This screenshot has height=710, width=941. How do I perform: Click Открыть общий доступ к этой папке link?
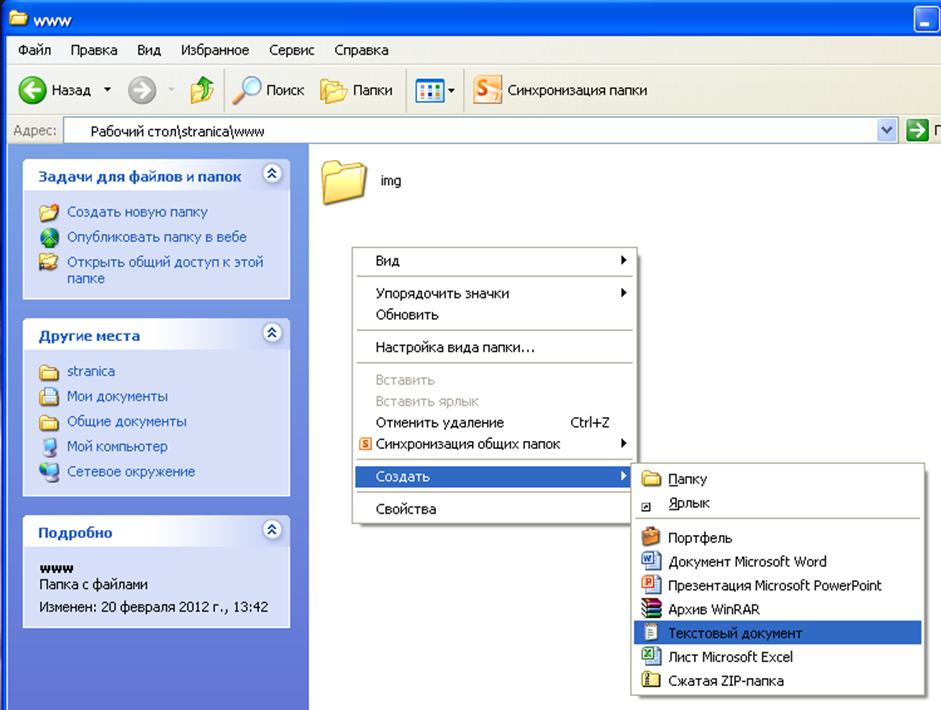pos(165,270)
